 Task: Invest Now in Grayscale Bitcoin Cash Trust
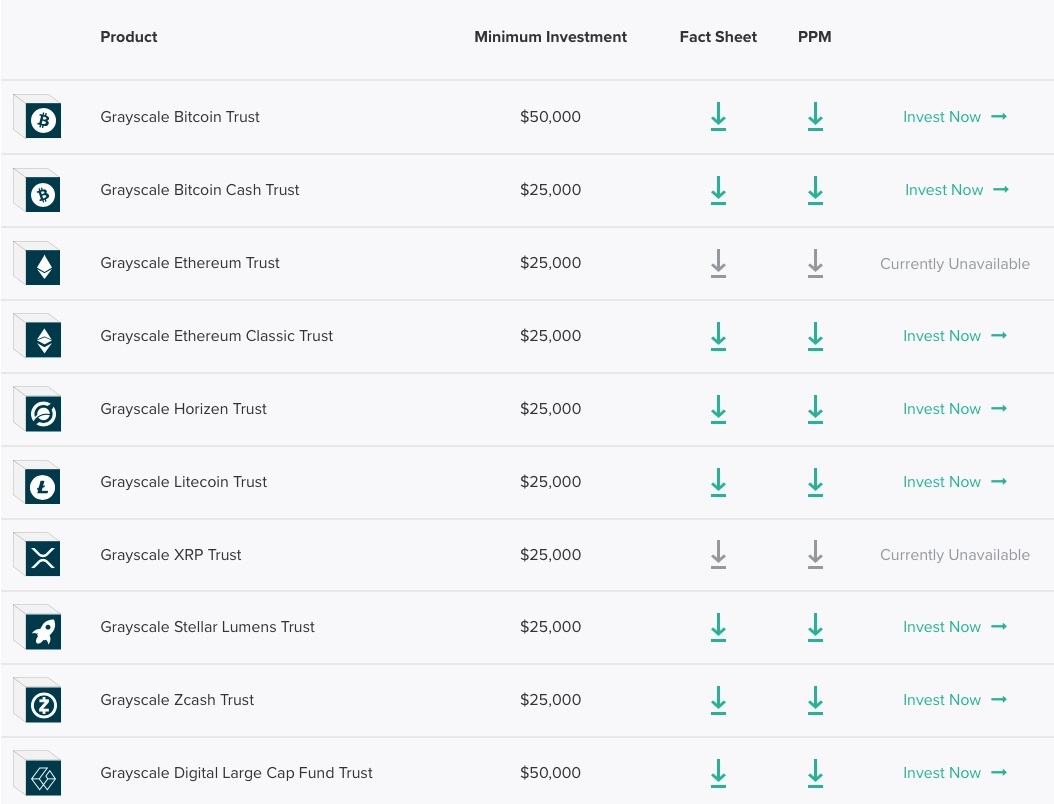[x=957, y=190]
